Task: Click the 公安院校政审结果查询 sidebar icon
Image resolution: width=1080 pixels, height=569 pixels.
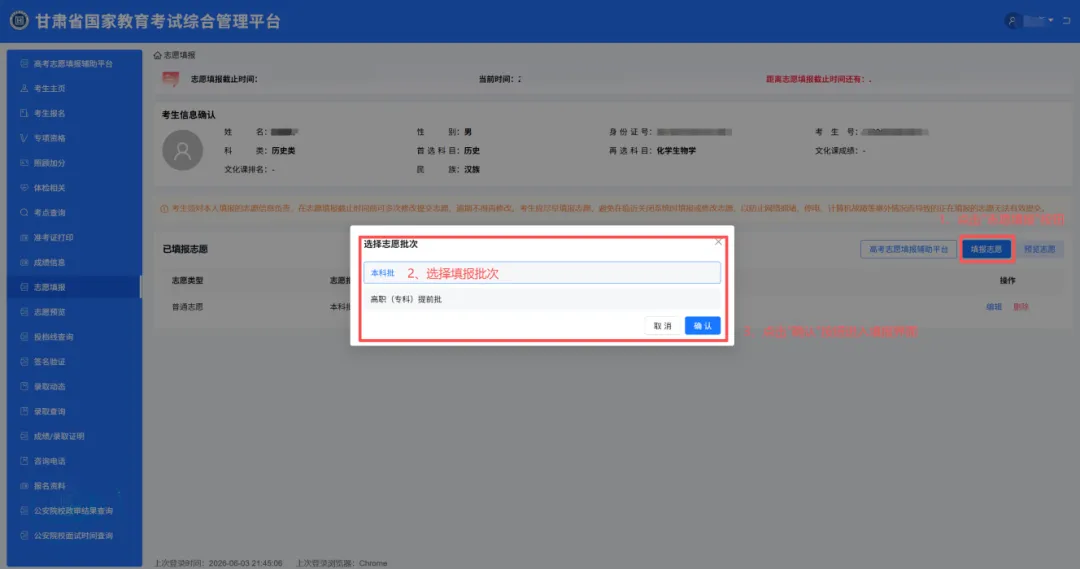Action: [x=24, y=510]
